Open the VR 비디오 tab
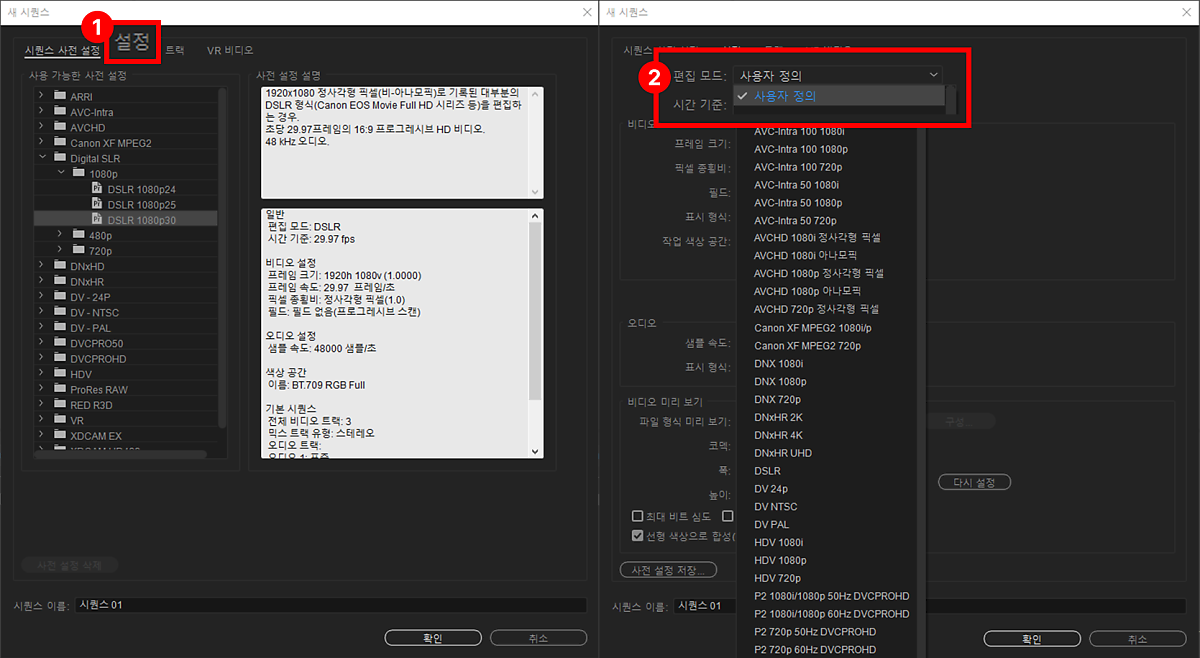The height and width of the screenshot is (658, 1200). pos(230,50)
